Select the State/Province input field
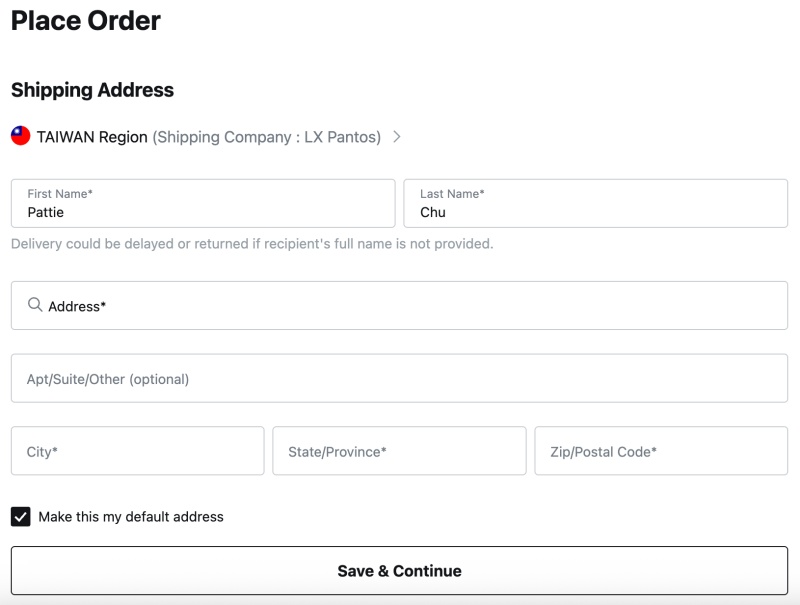800x605 pixels. (399, 452)
